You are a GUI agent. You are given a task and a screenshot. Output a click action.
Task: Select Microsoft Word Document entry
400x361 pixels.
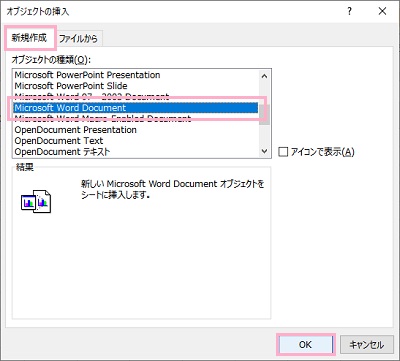[x=136, y=108]
